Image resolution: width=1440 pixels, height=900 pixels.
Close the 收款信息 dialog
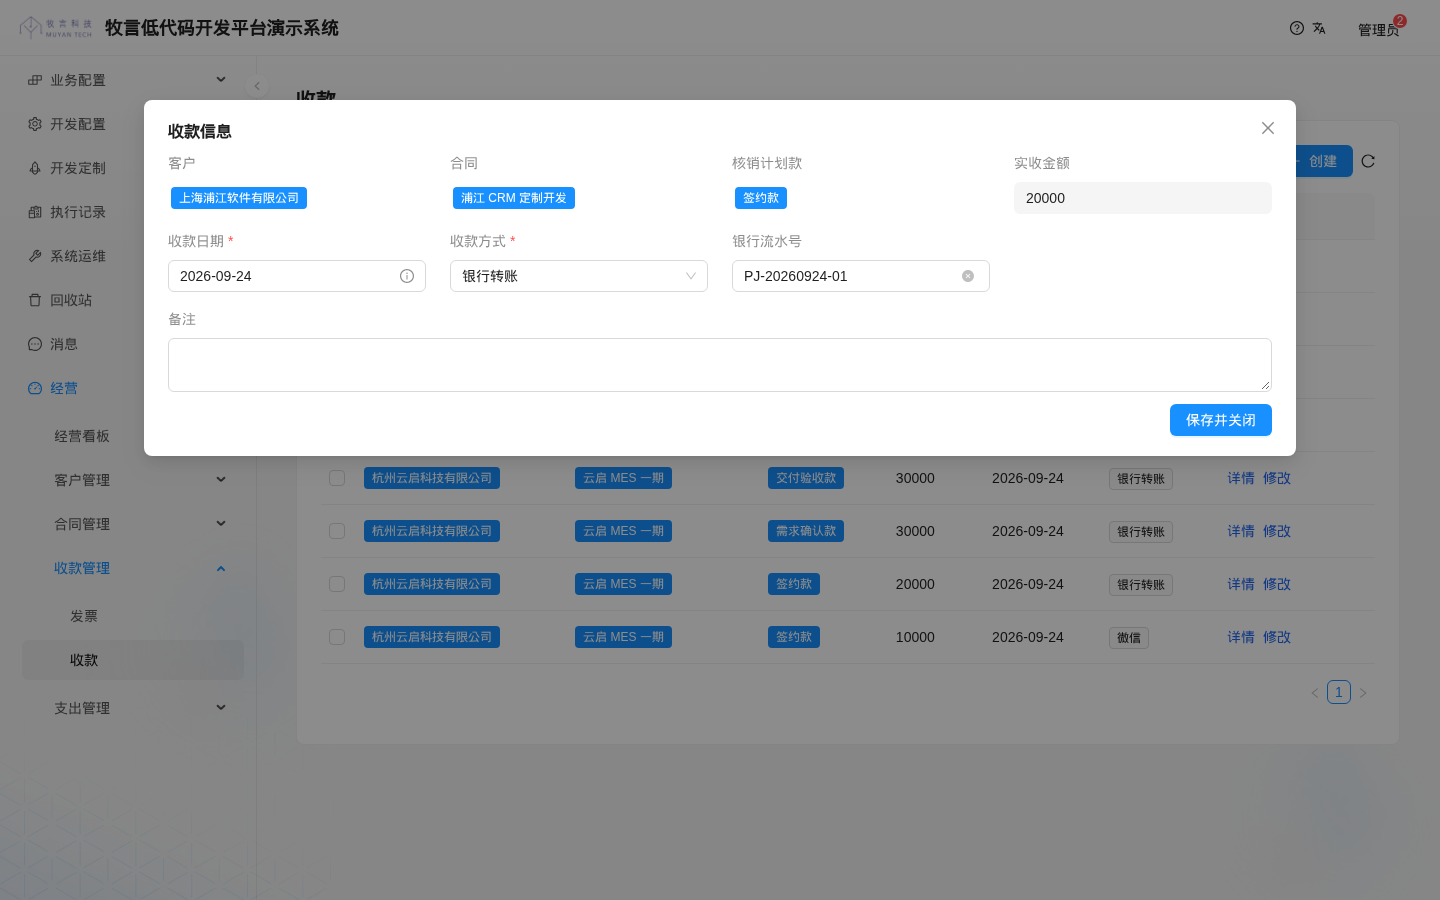tap(1268, 128)
